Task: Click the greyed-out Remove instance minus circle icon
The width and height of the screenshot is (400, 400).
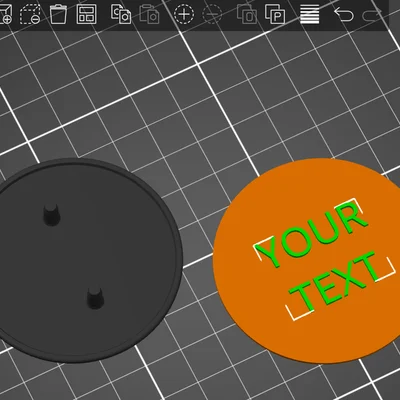Action: (212, 14)
